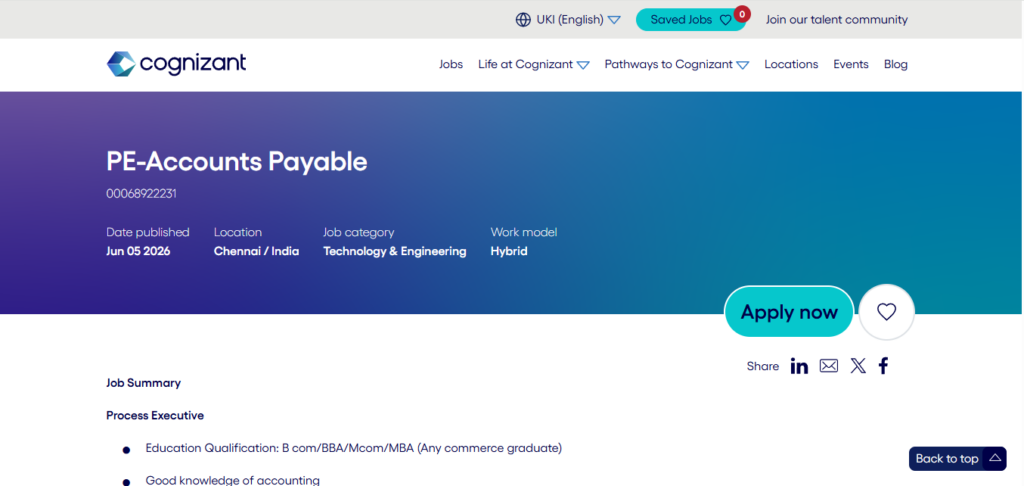Expand Pathways to Cognizant menu arrow
Viewport: 1024px width, 486px height.
point(743,65)
